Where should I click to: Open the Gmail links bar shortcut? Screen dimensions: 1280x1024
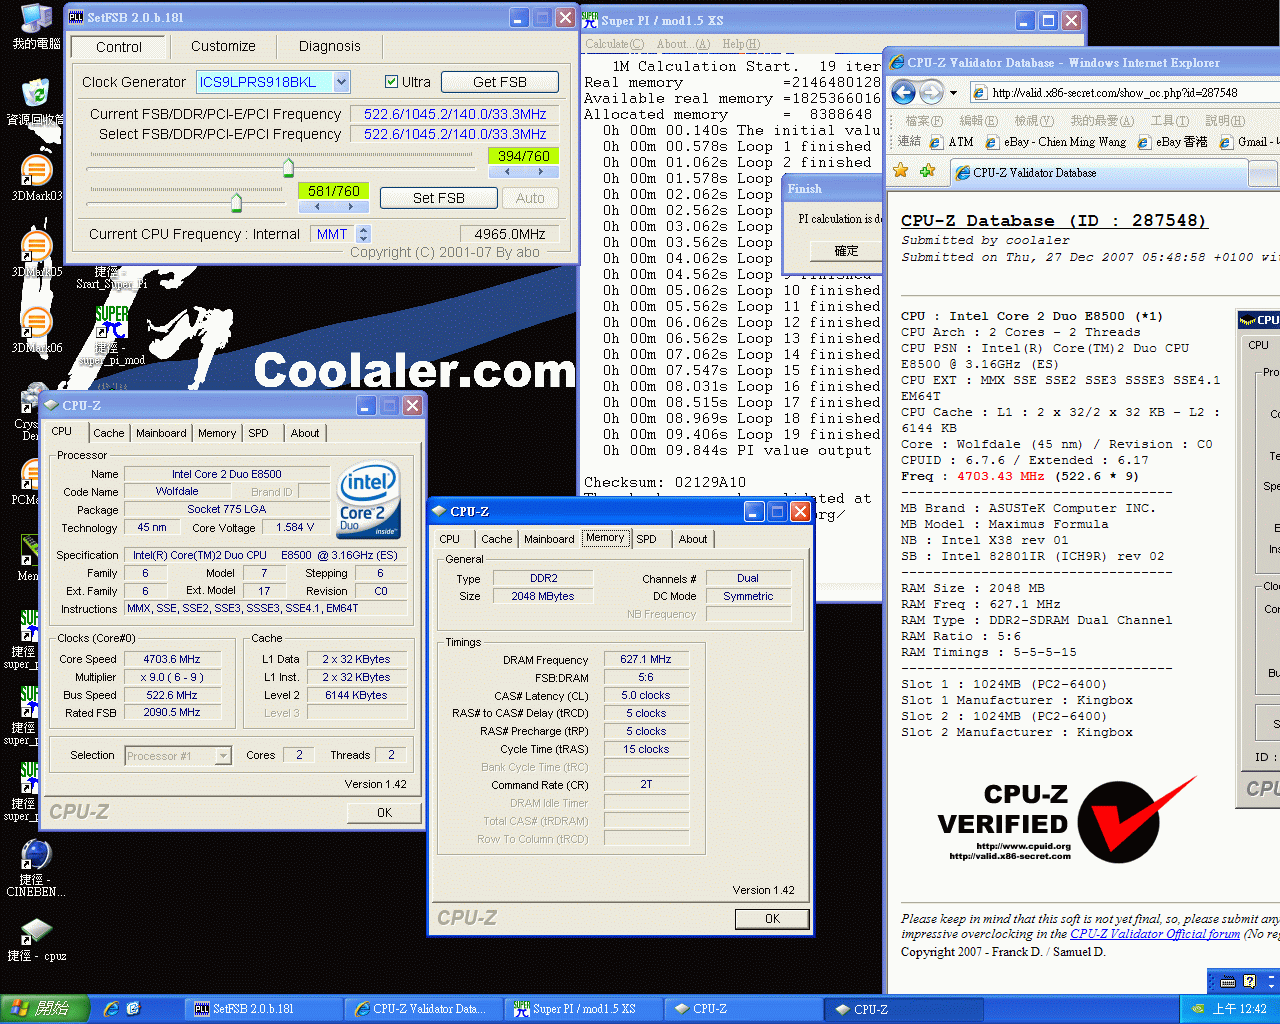(x=1248, y=142)
